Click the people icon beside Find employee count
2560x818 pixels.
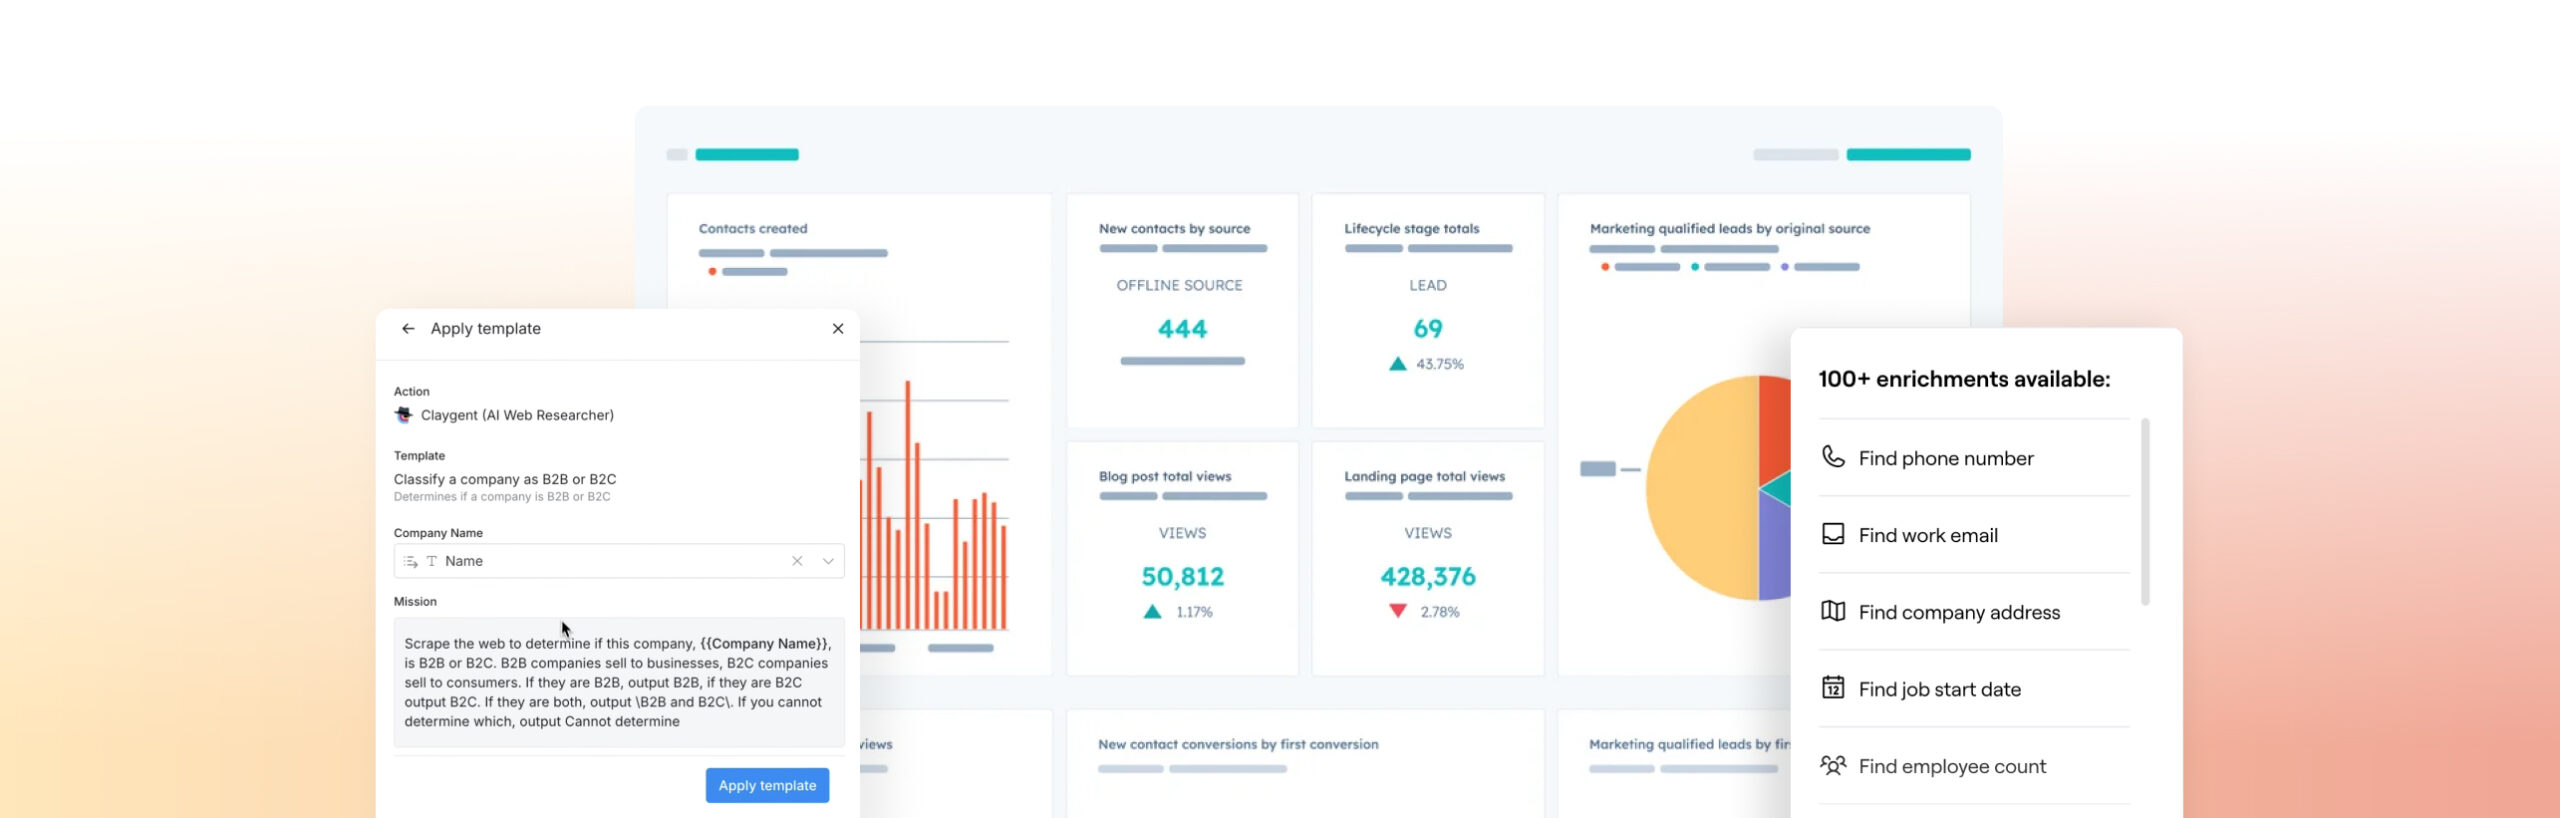coord(1833,765)
